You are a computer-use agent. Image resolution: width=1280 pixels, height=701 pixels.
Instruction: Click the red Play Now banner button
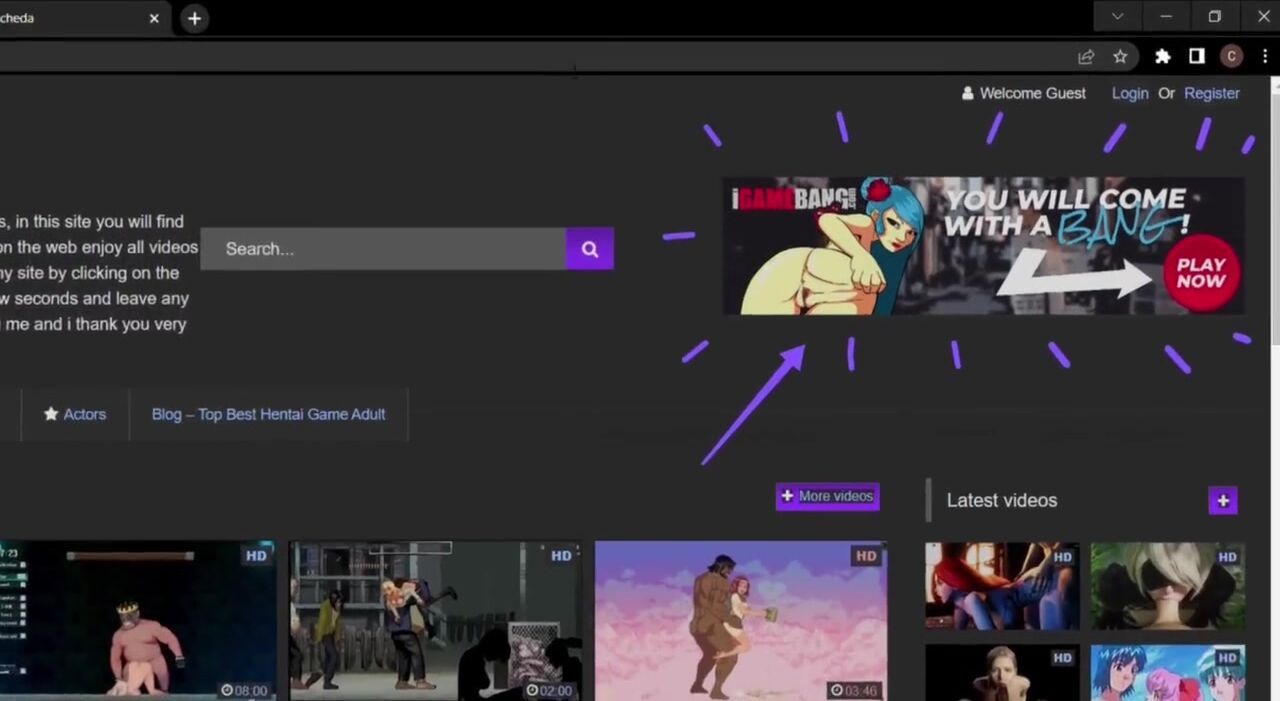[x=1200, y=273]
